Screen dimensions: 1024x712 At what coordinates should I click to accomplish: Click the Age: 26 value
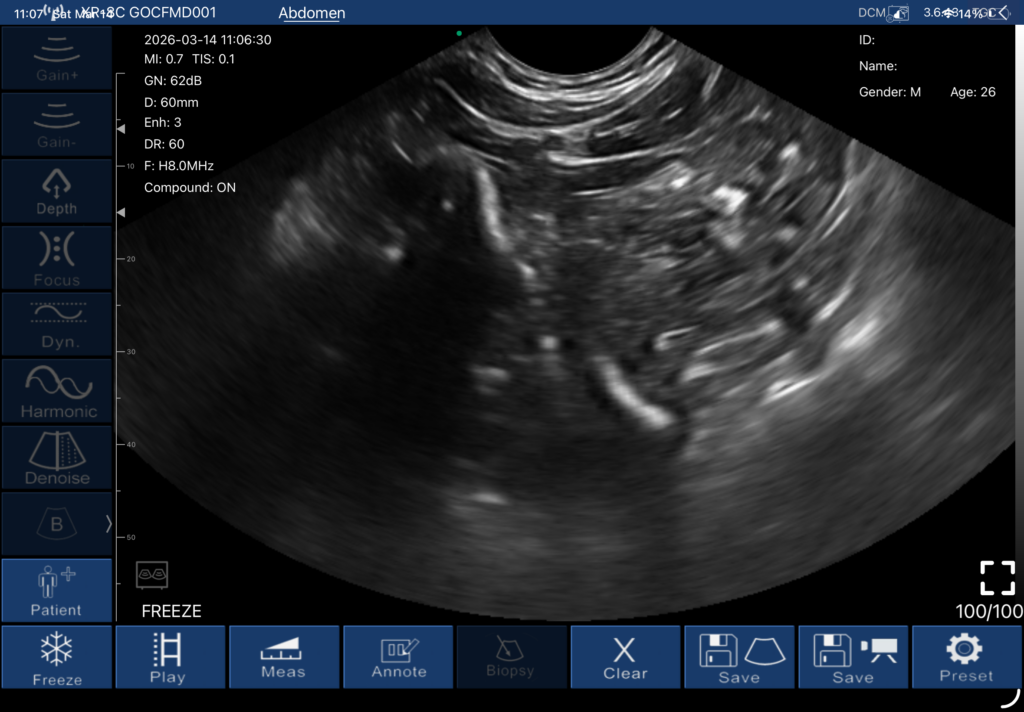(x=973, y=92)
